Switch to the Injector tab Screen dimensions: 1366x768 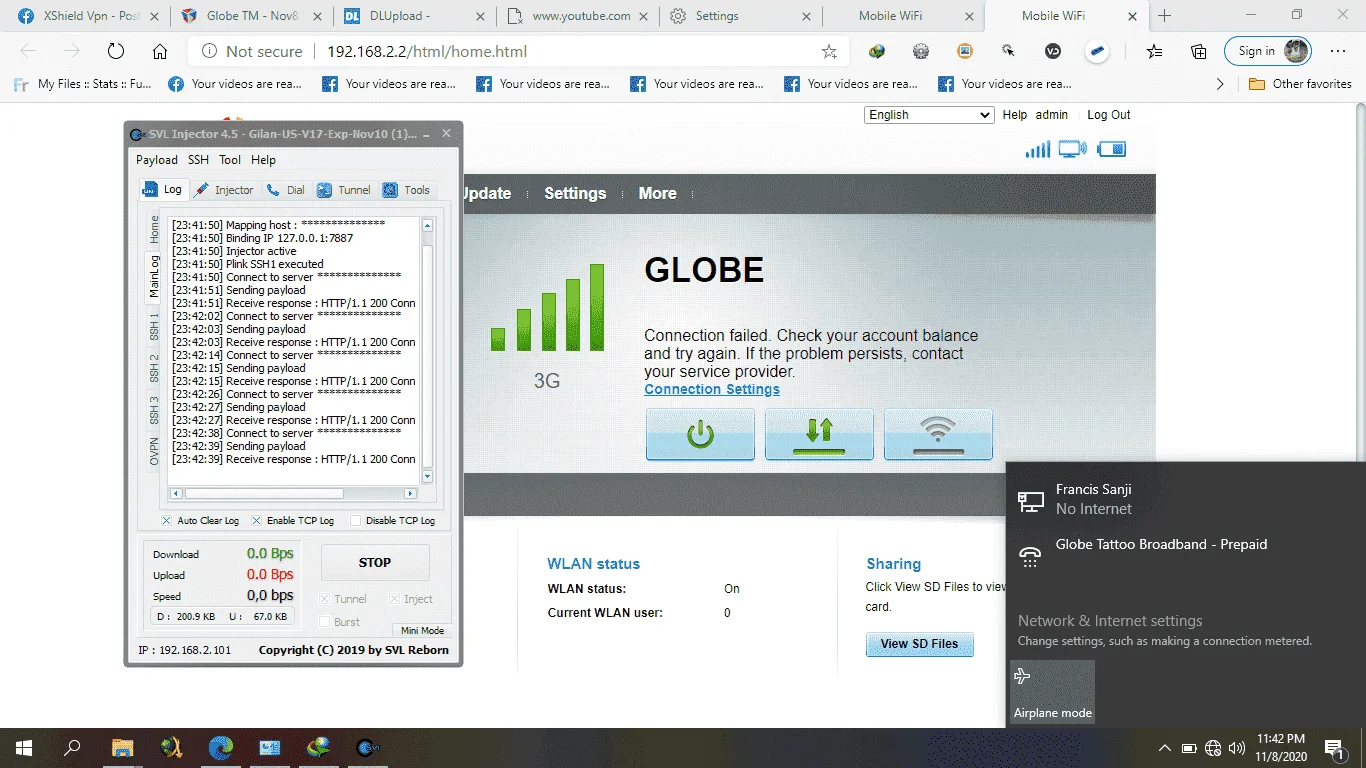coord(225,190)
